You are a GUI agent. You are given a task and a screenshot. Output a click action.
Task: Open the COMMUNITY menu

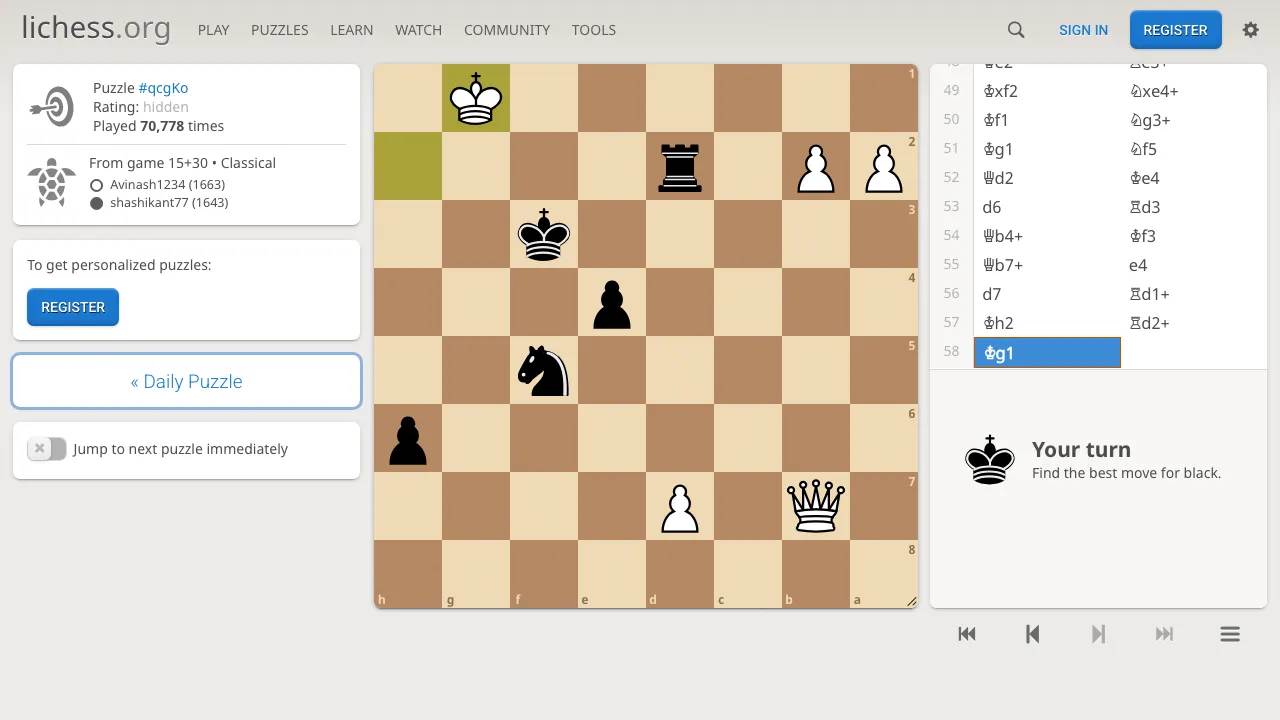click(x=507, y=30)
